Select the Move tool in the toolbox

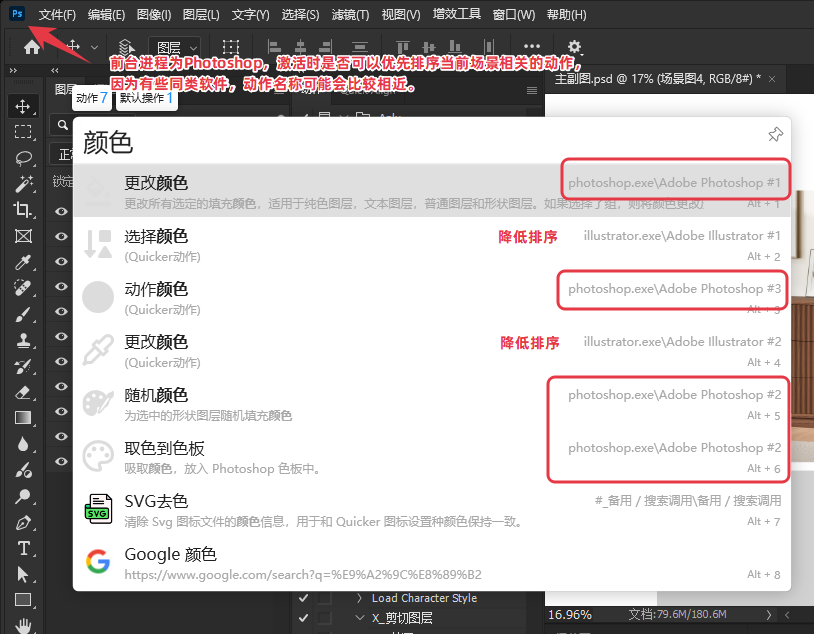pos(23,106)
